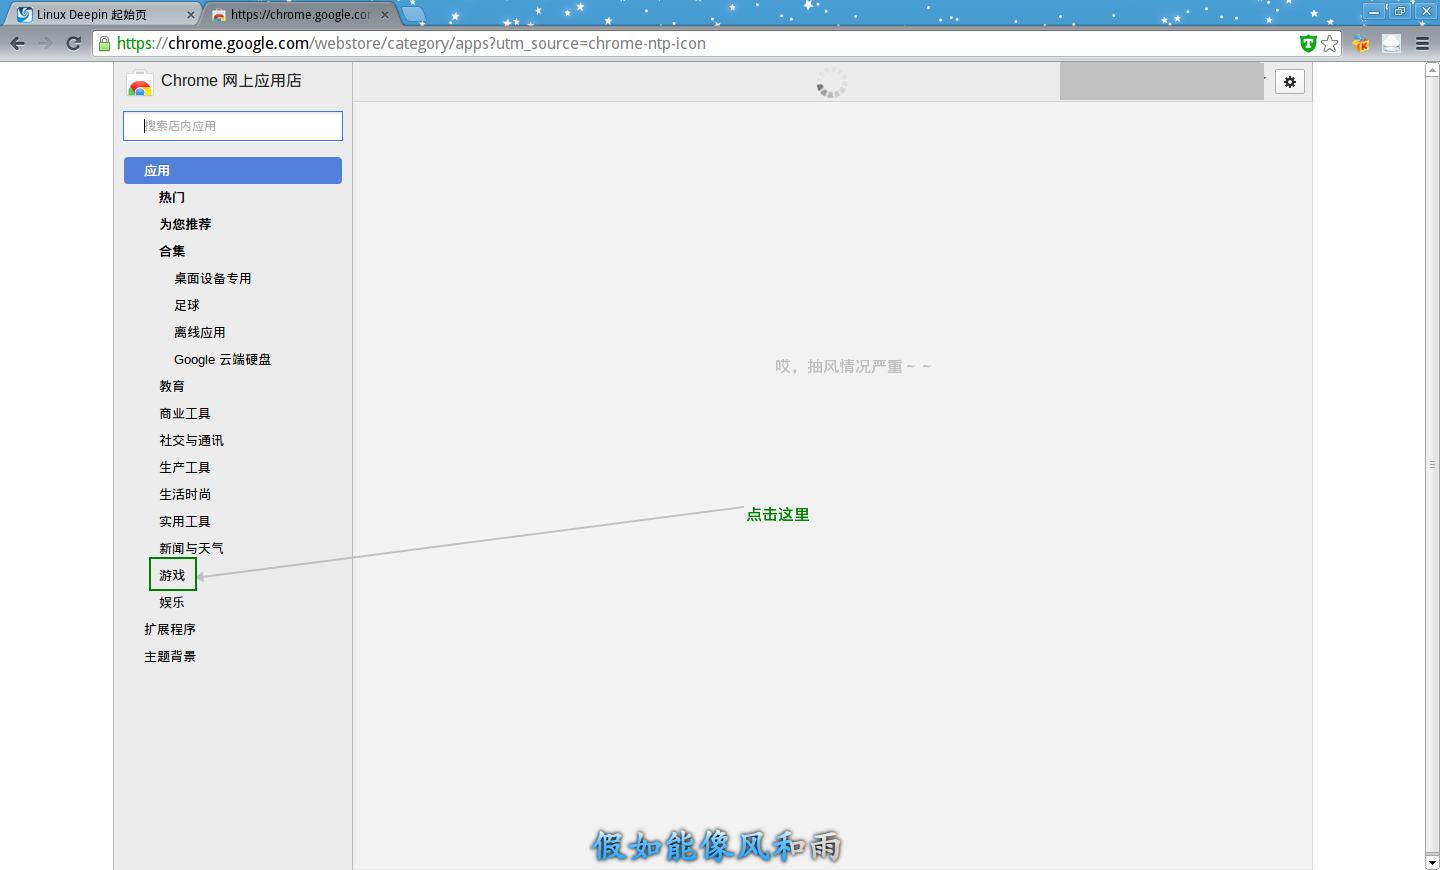Click the address bar URL
The height and width of the screenshot is (870, 1440).
coord(411,43)
